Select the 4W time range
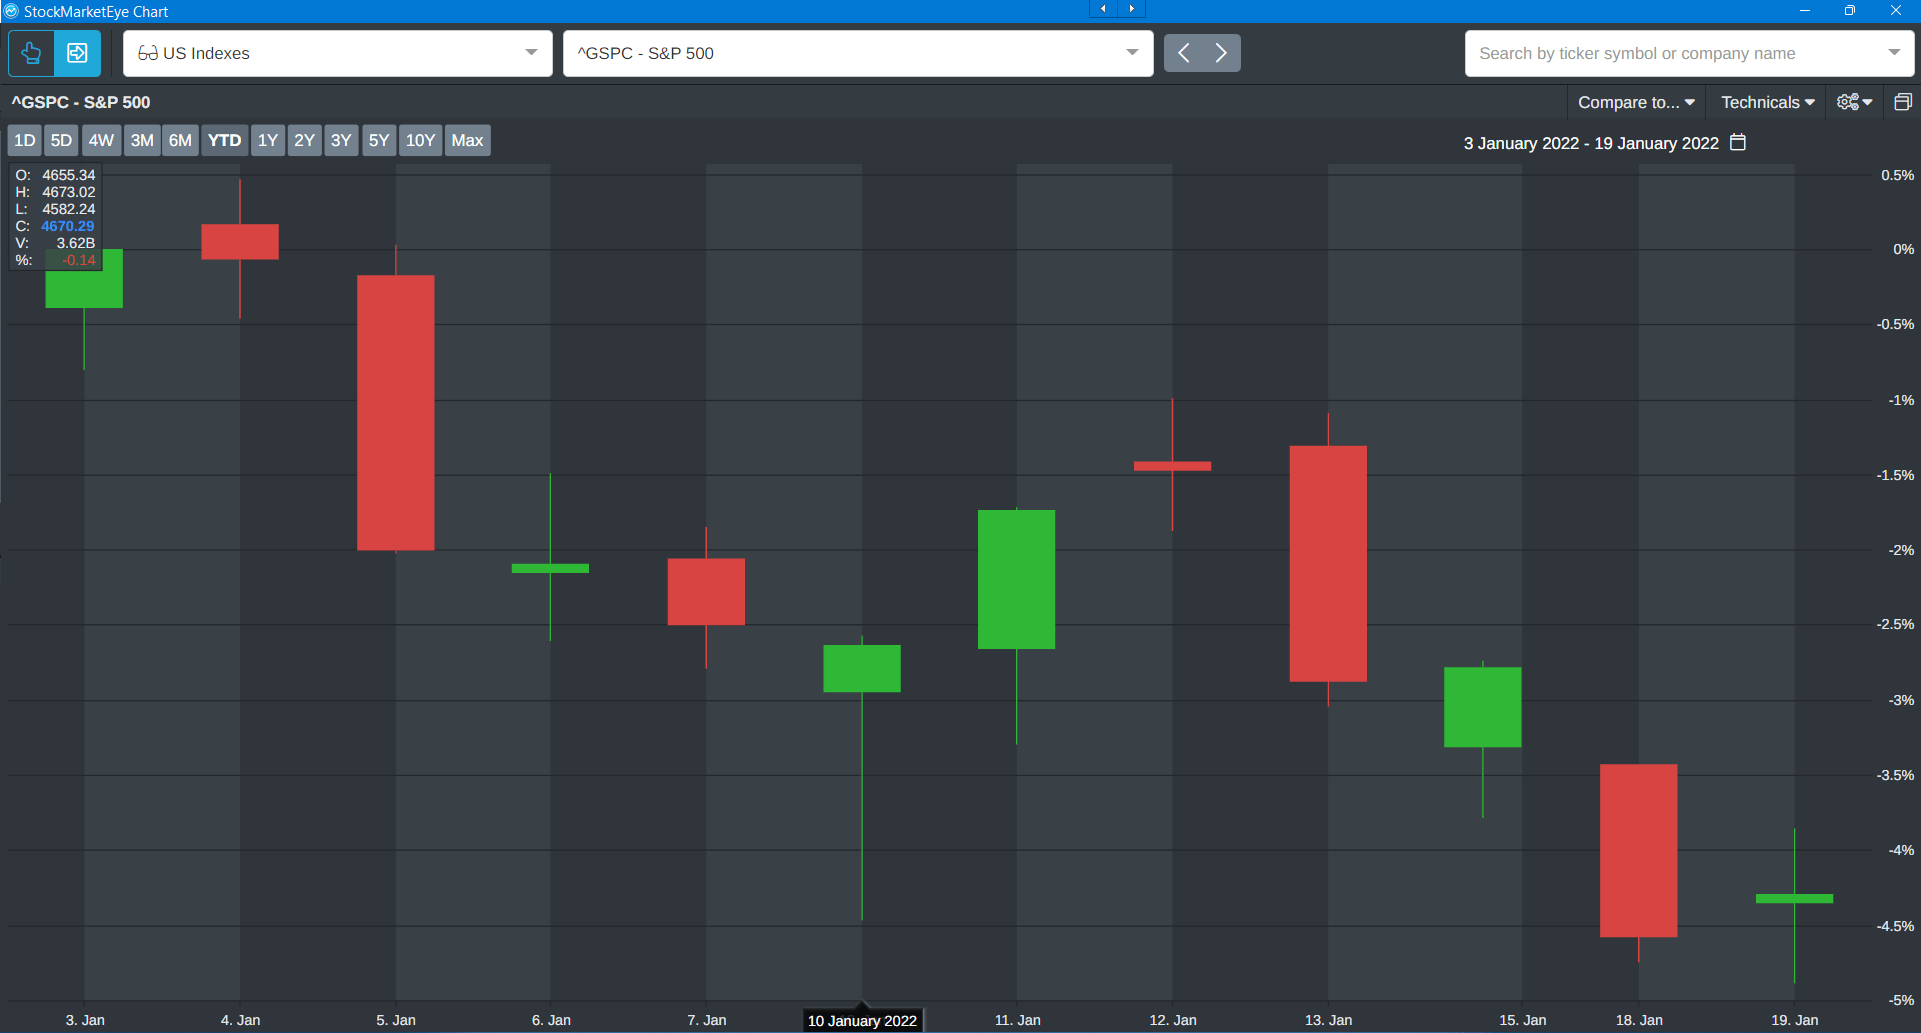The height and width of the screenshot is (1033, 1921). point(101,140)
